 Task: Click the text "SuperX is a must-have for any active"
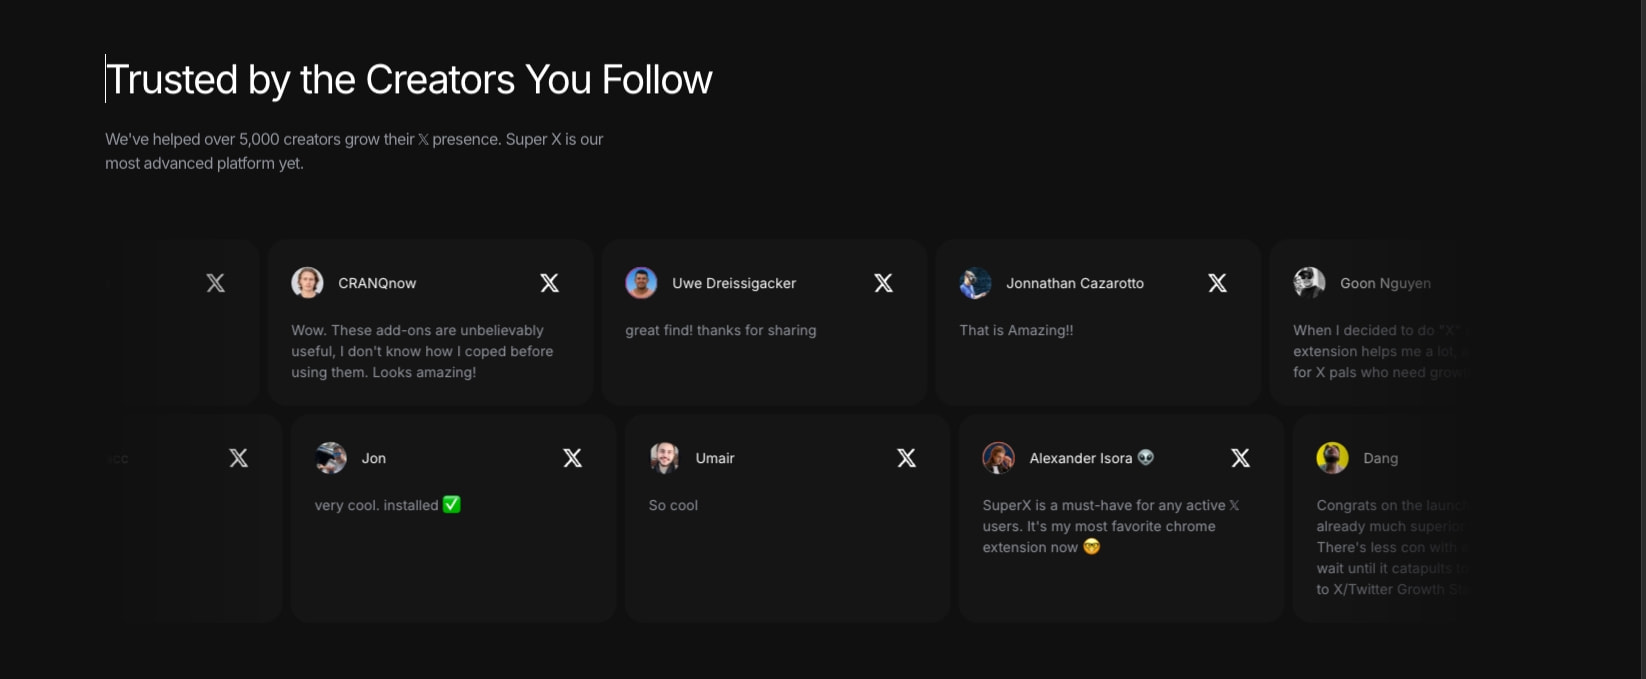[x=1104, y=506]
